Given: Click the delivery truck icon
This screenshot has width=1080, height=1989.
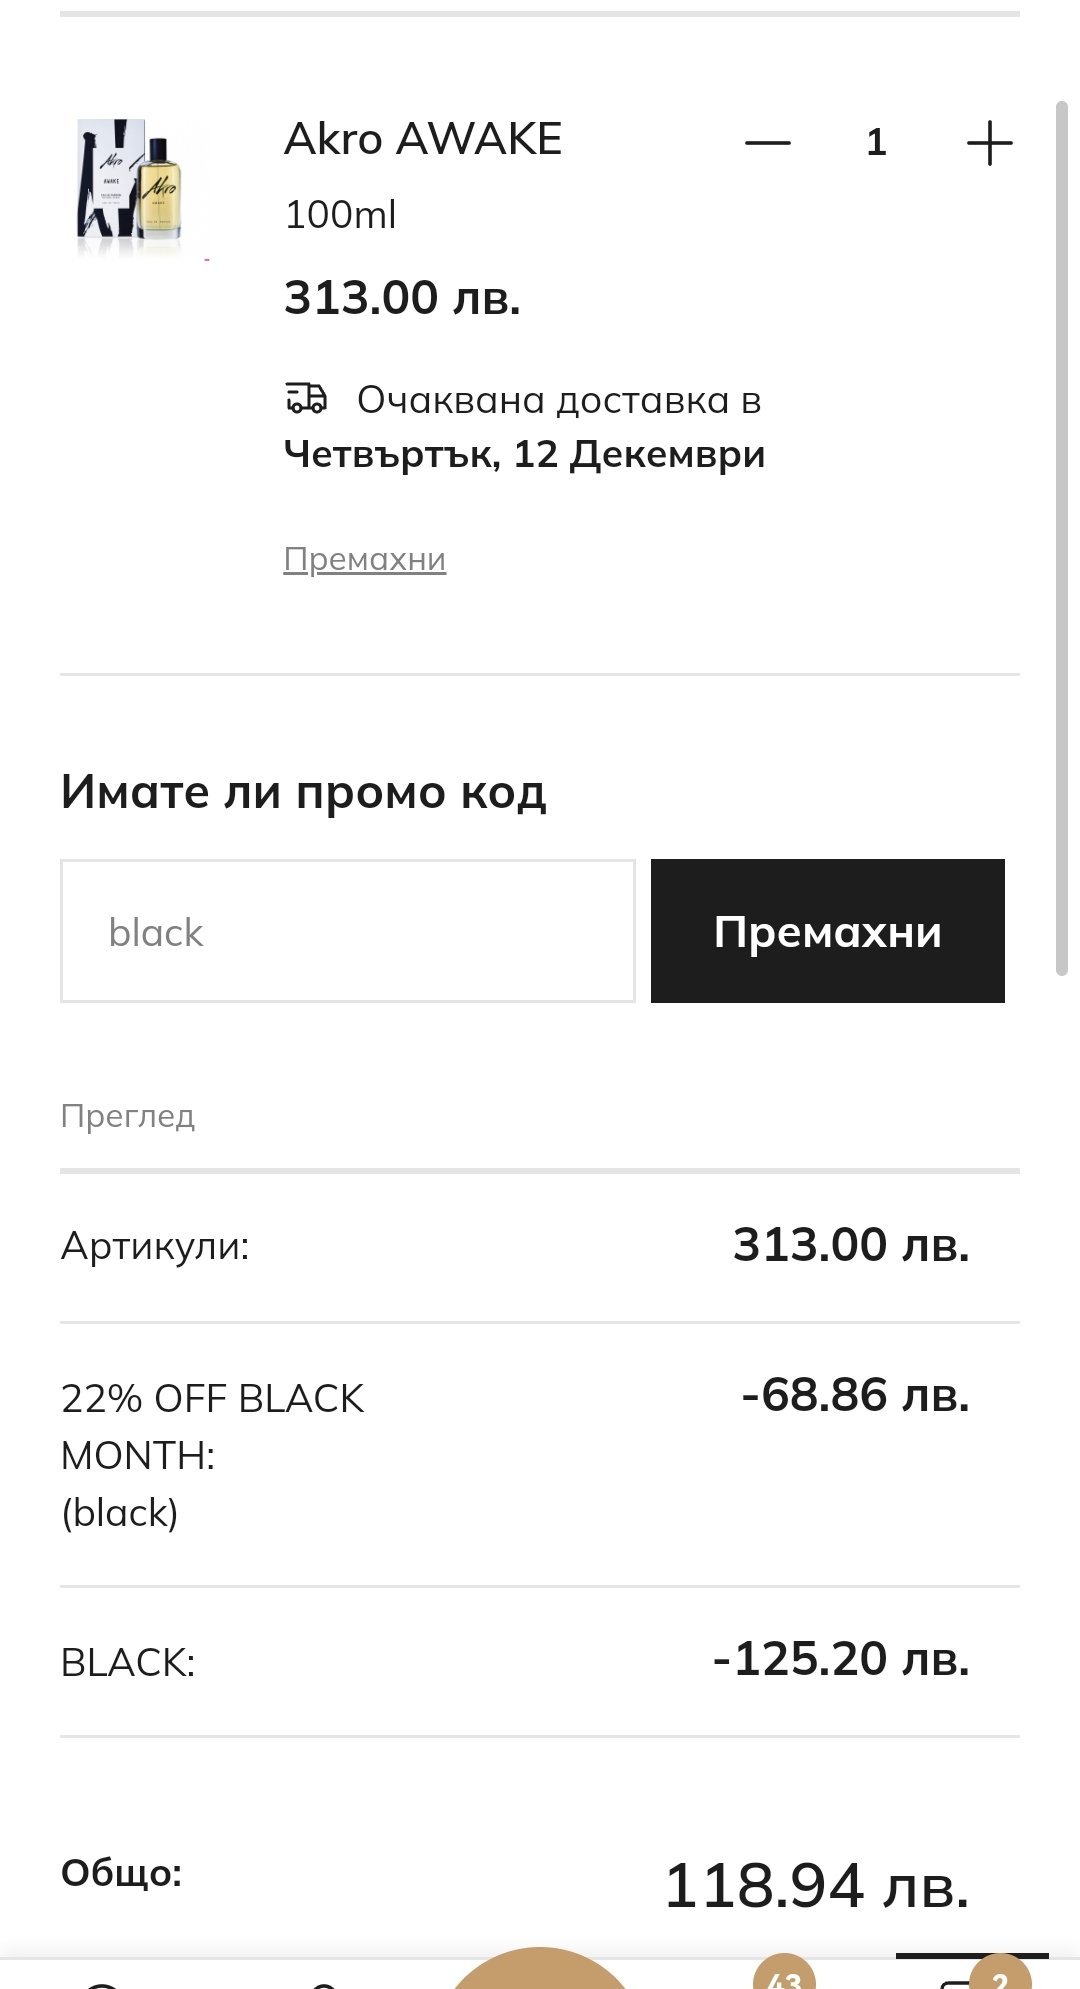Looking at the screenshot, I should pos(306,398).
